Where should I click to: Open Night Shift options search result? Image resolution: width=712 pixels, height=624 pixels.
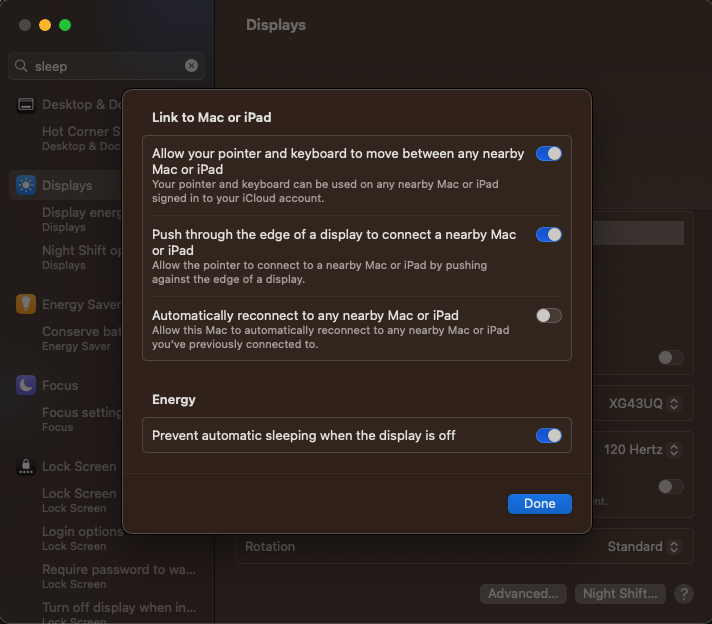point(82,257)
